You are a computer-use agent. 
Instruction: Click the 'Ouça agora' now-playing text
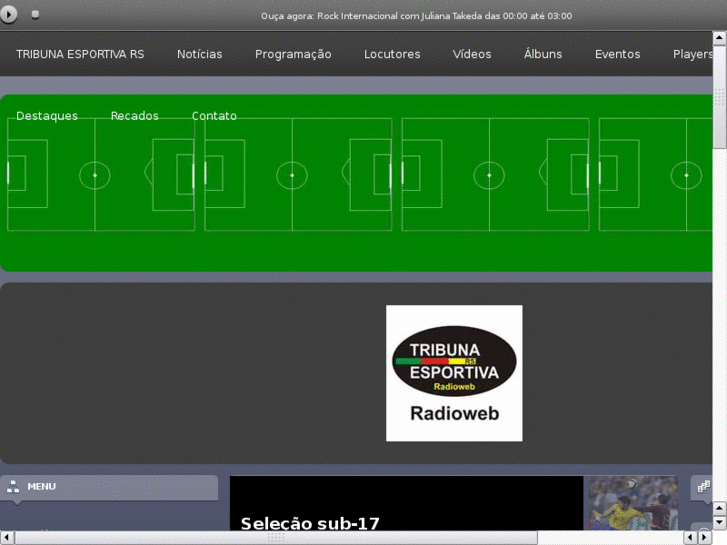tap(416, 16)
